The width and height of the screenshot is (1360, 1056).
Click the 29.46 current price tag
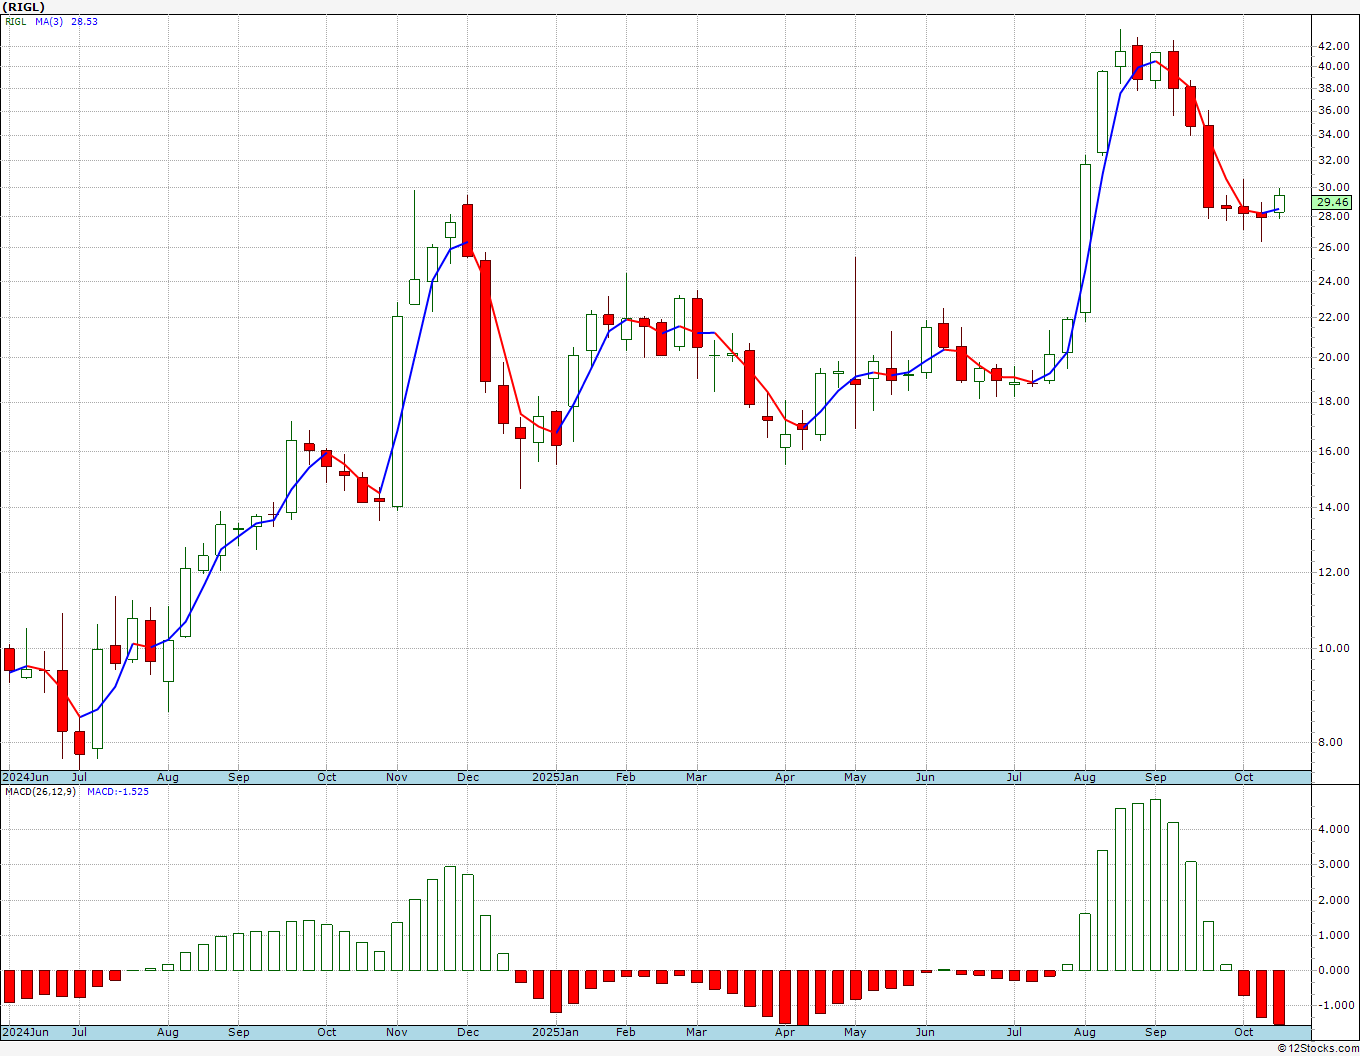[x=1332, y=202]
